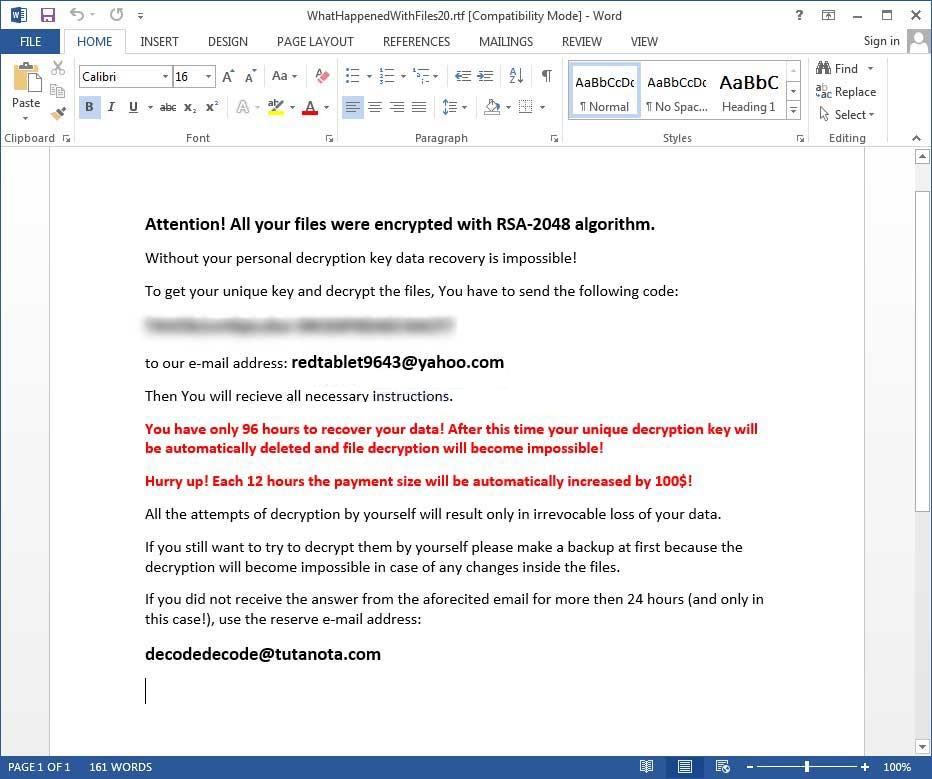Save the document with the floppy disk icon

[48, 15]
